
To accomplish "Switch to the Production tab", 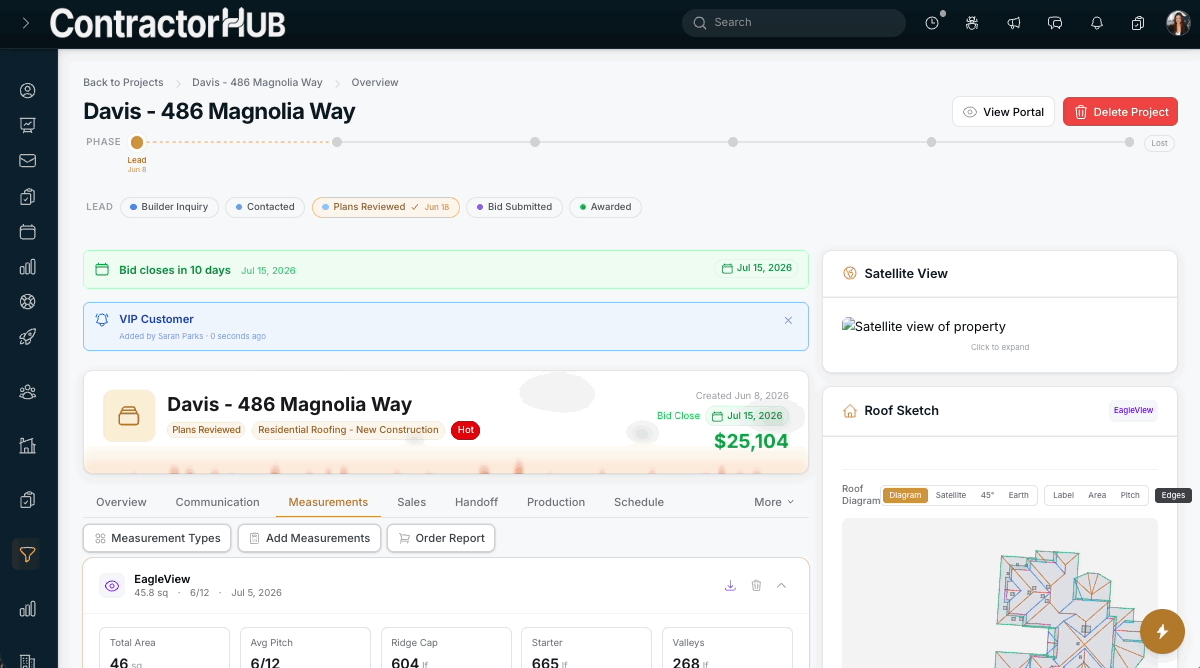I will click(556, 502).
